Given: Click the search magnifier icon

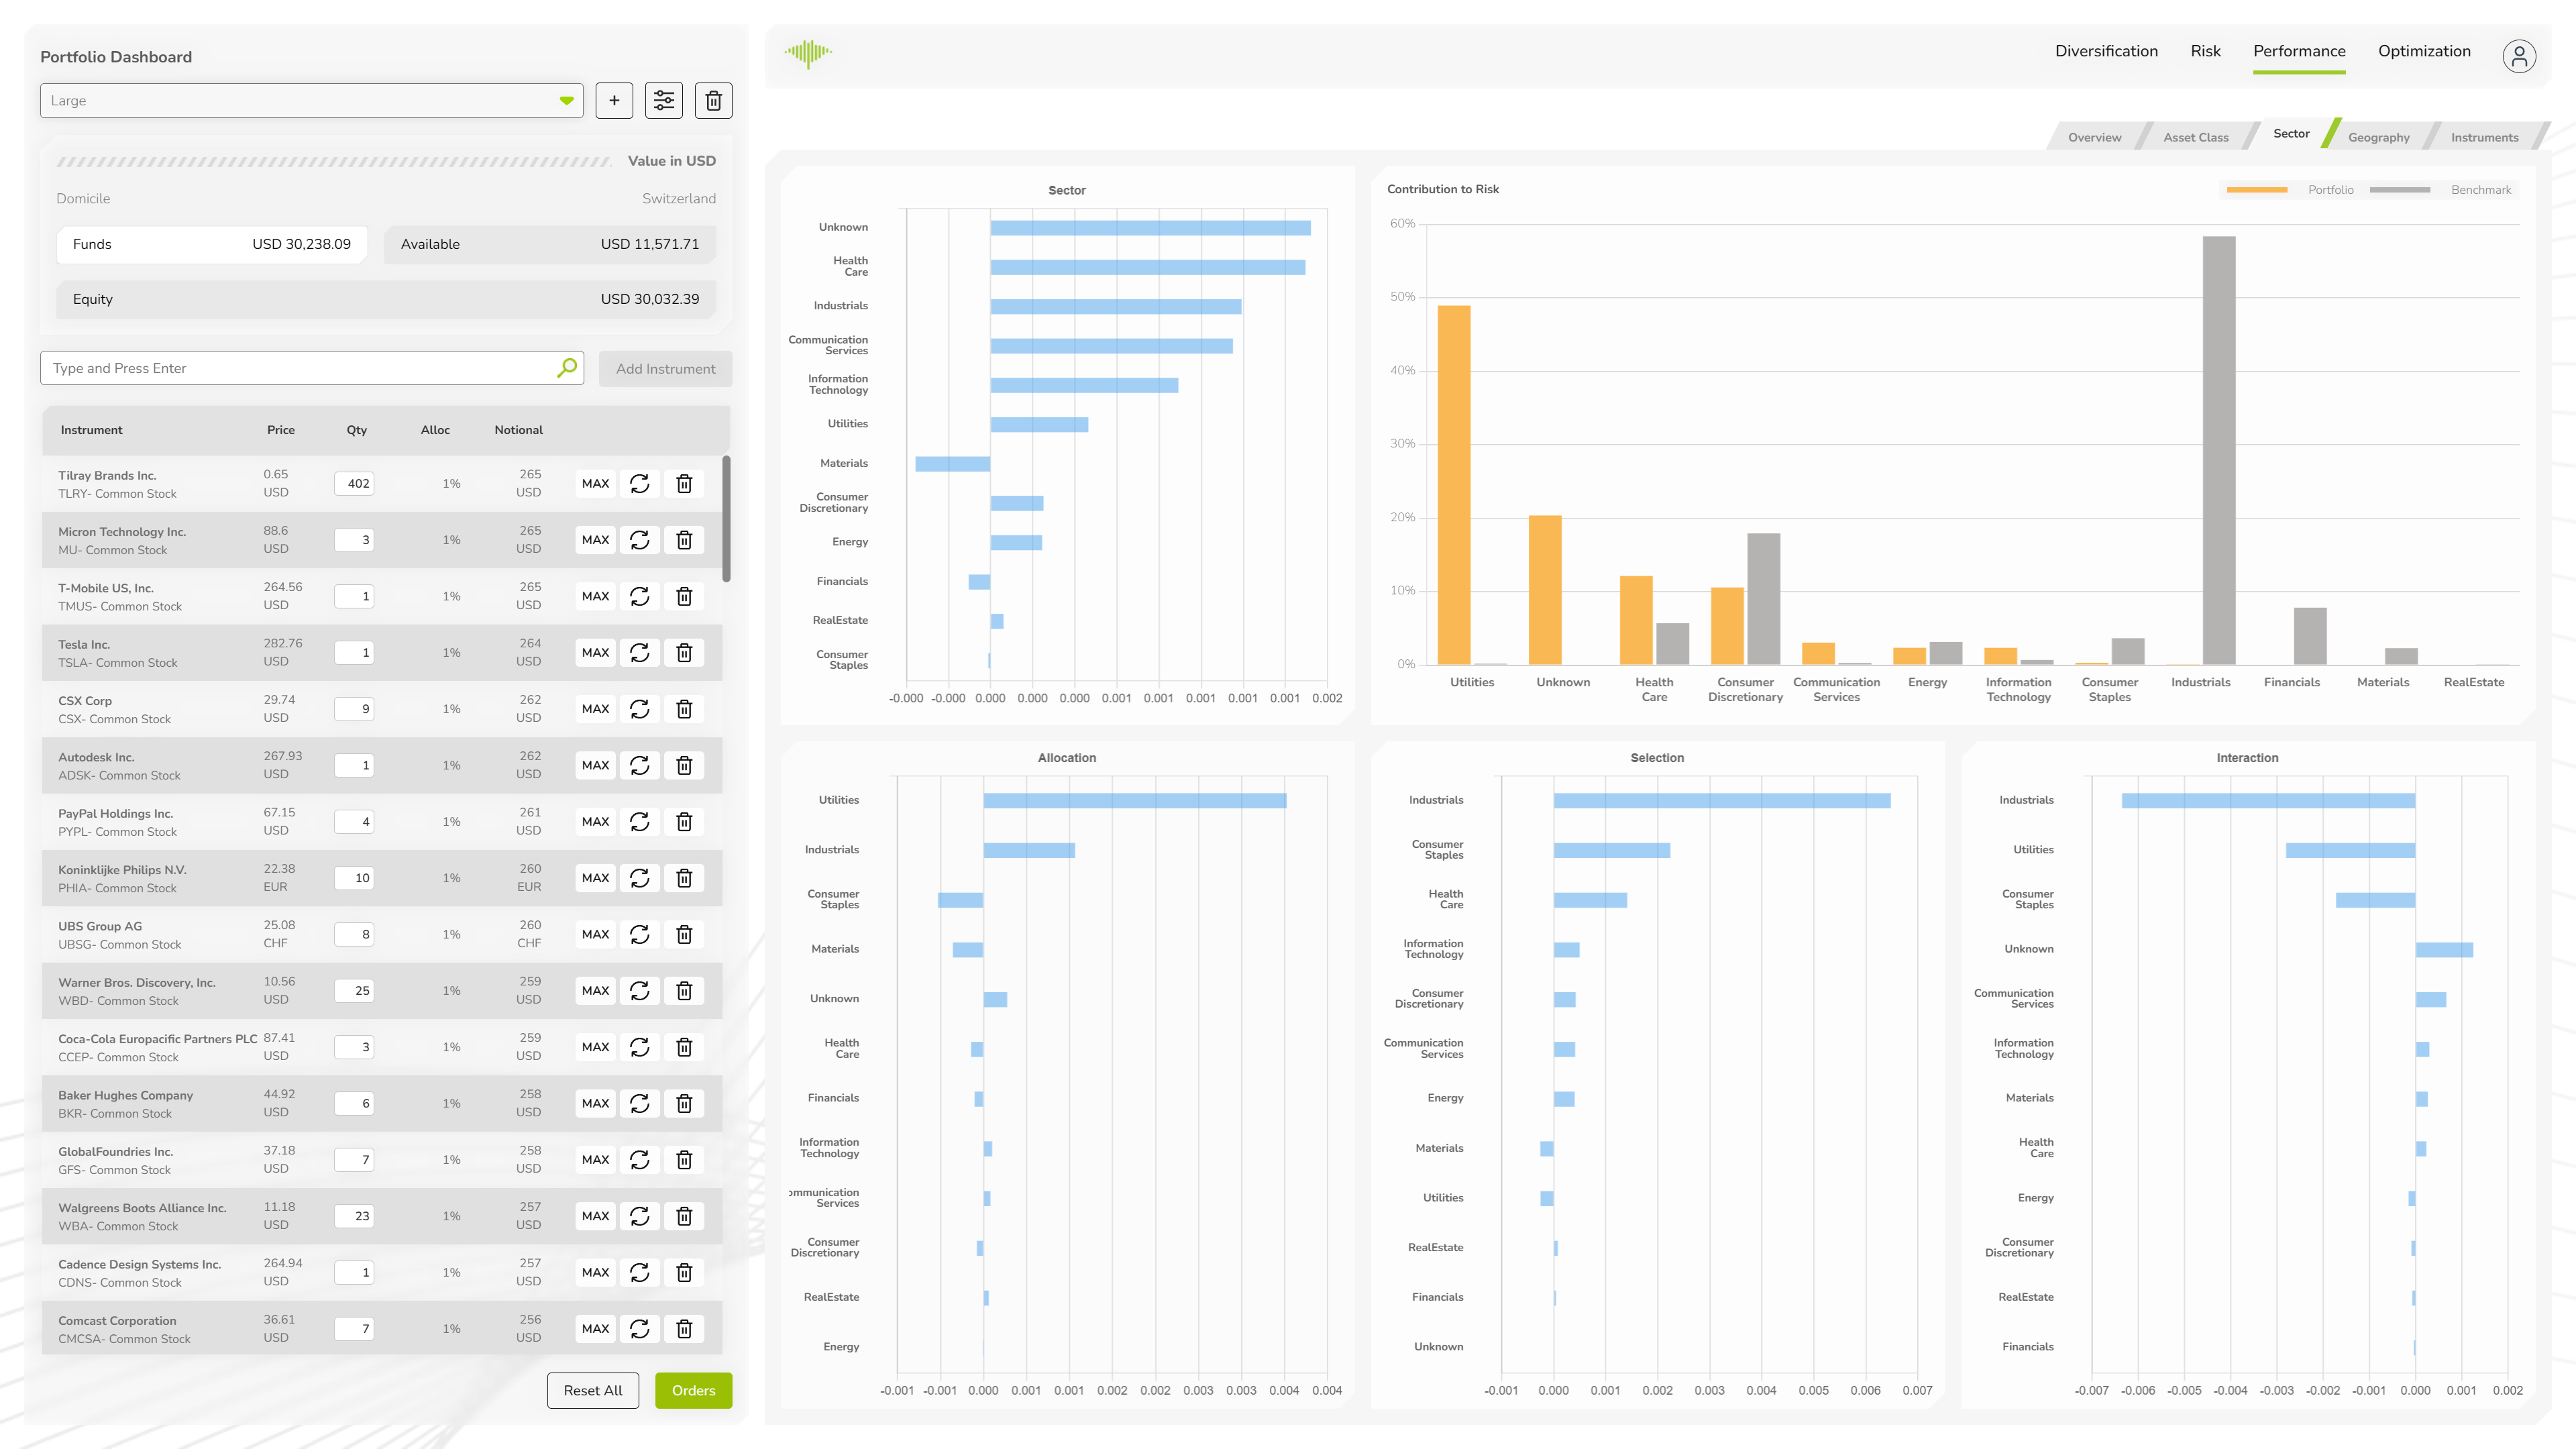Looking at the screenshot, I should point(567,368).
